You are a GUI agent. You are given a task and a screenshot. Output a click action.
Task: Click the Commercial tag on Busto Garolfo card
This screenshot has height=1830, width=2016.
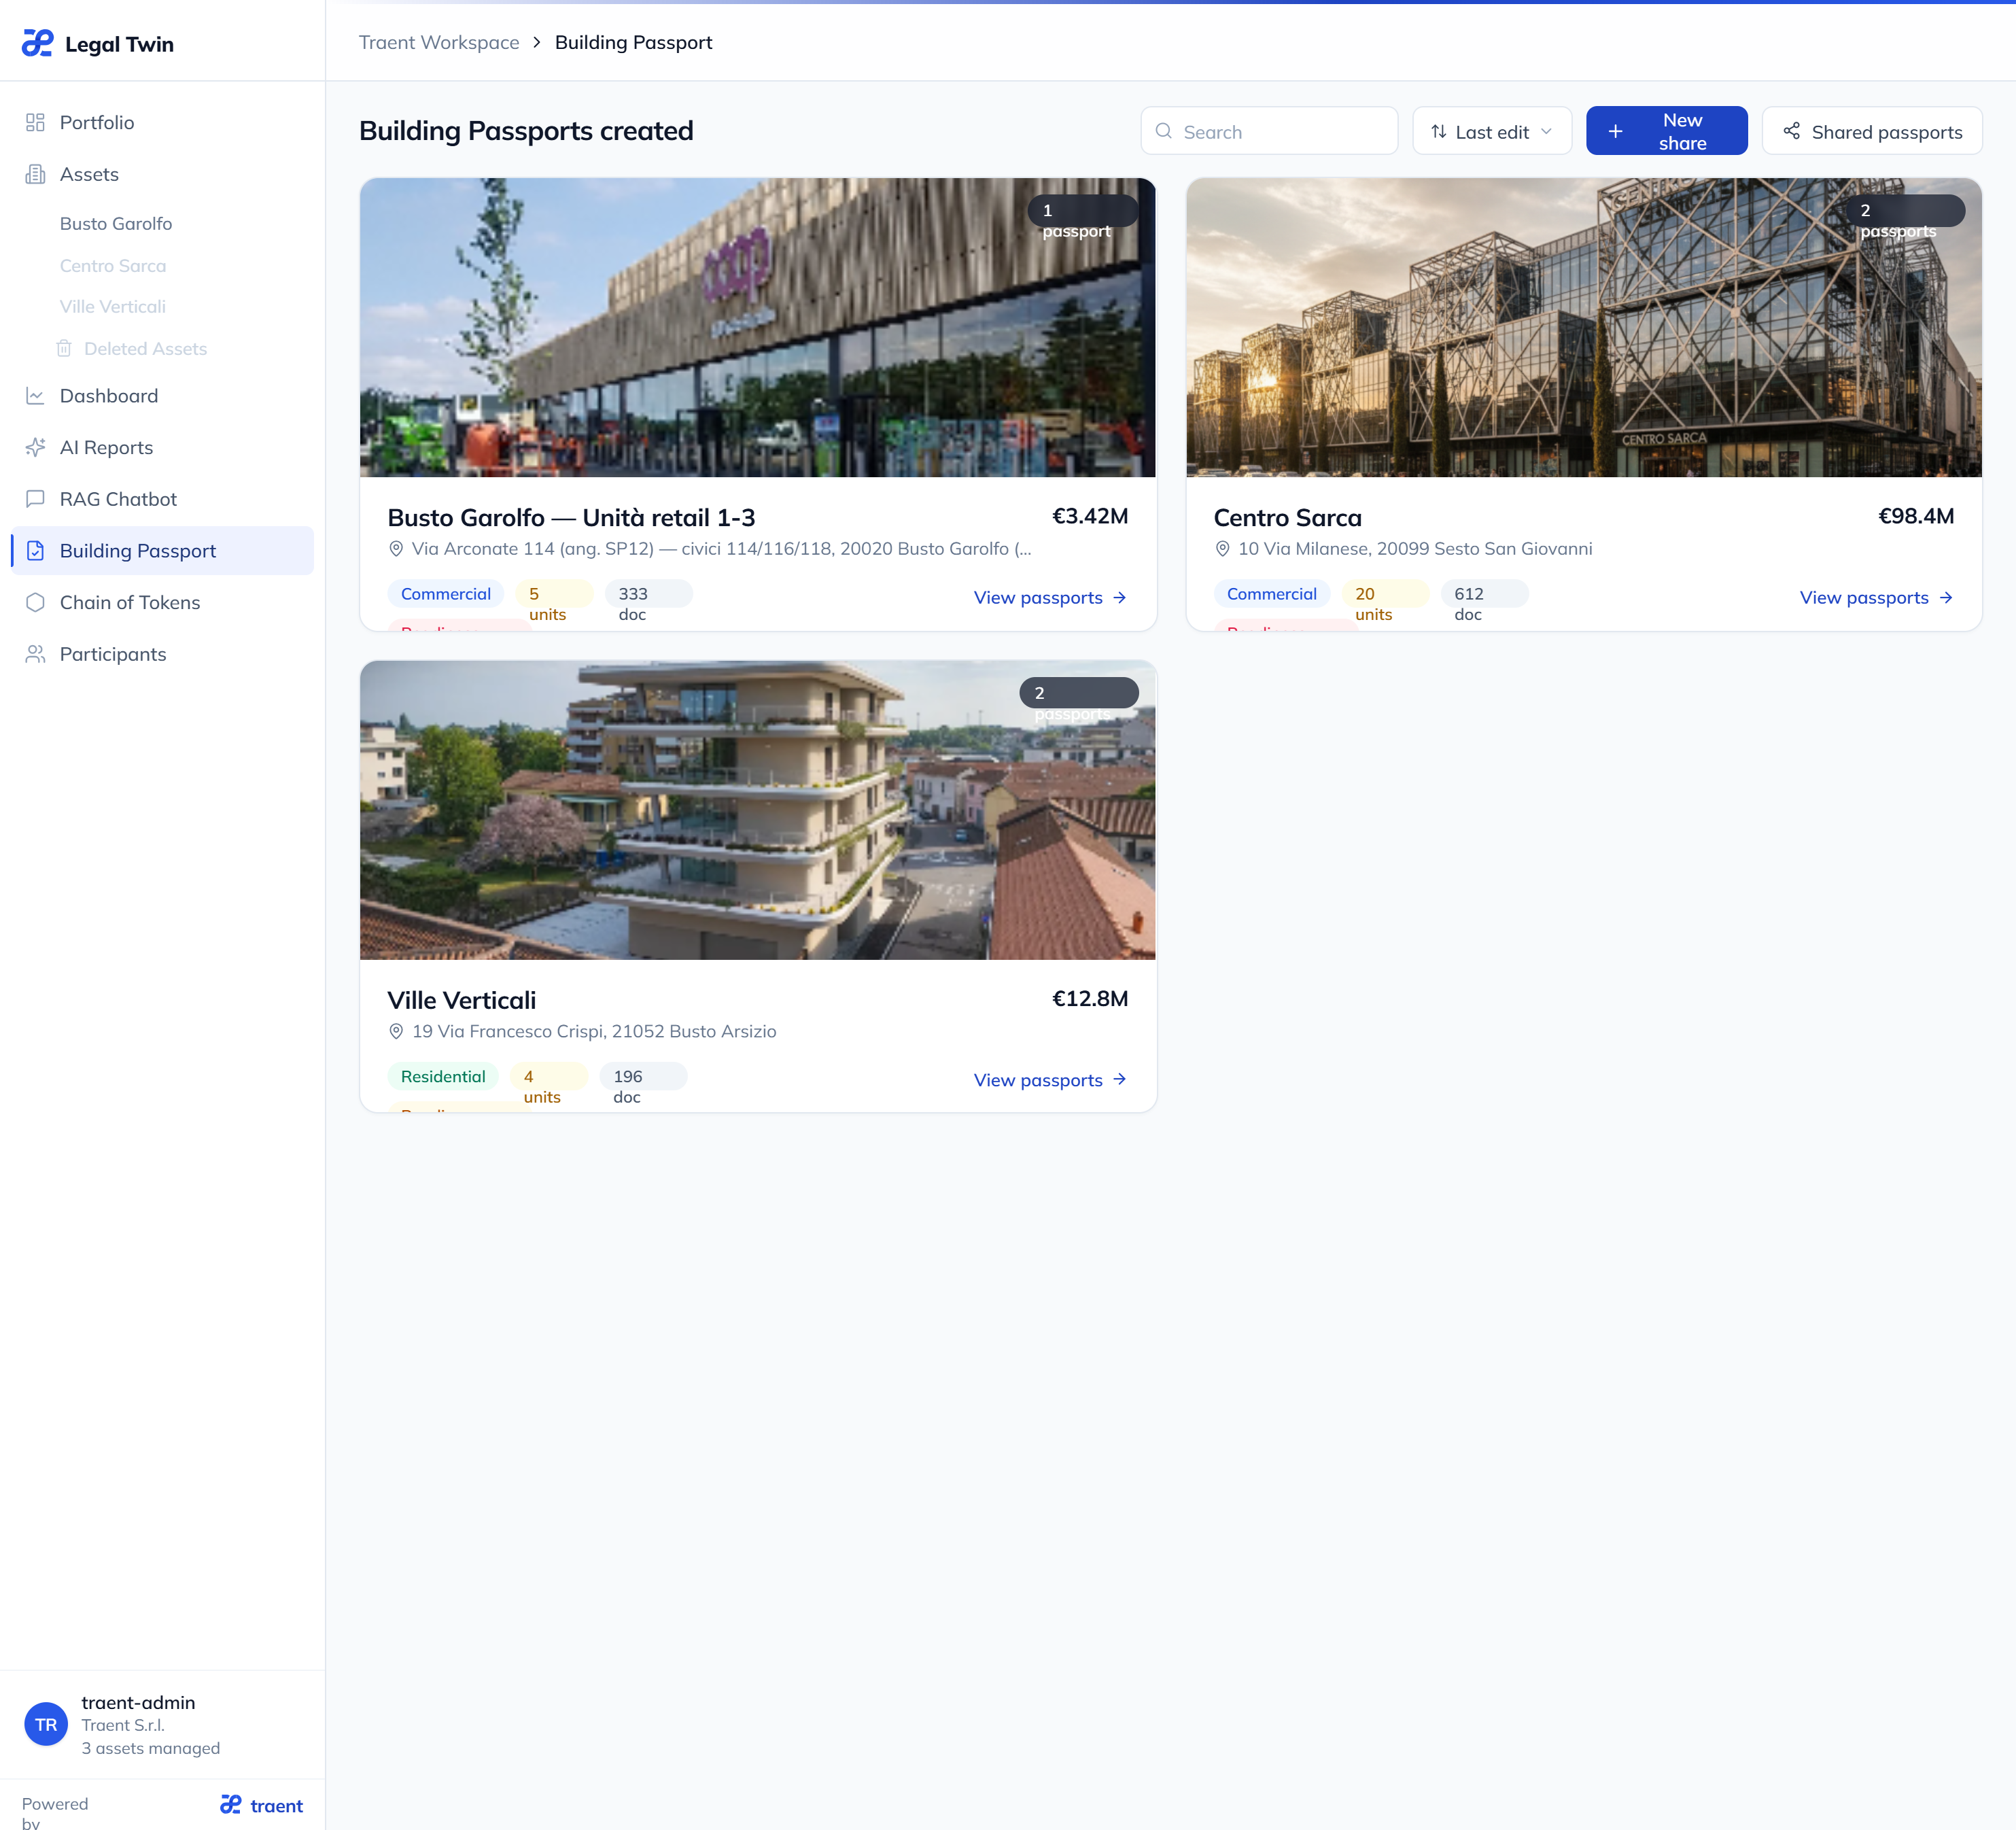445,594
